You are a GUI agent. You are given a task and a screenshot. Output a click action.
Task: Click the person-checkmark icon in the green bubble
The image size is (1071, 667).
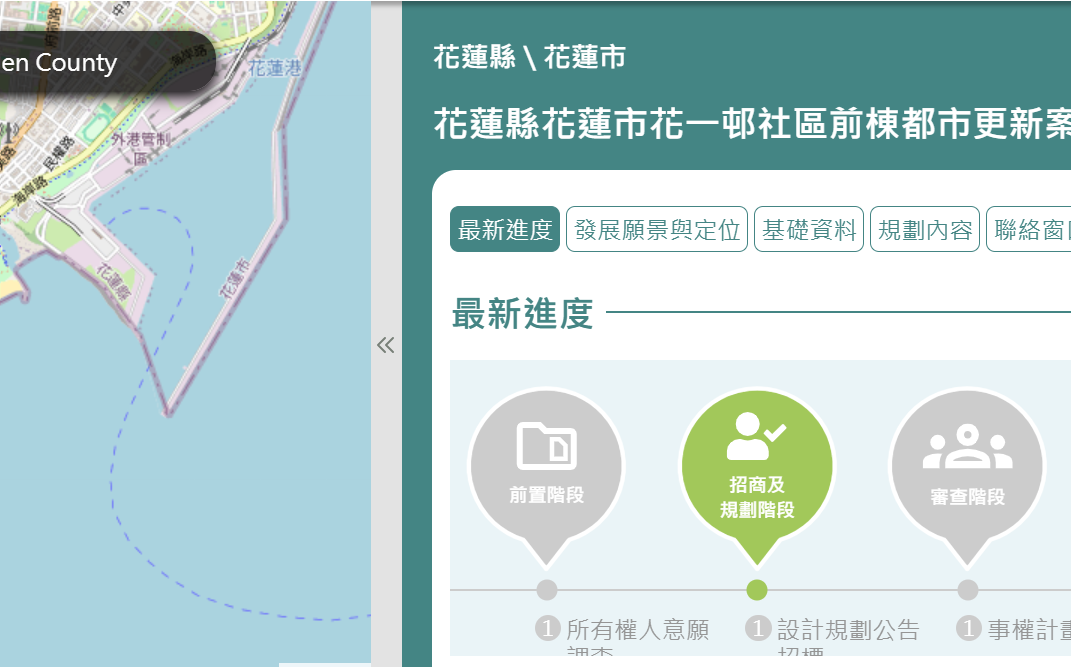point(756,435)
